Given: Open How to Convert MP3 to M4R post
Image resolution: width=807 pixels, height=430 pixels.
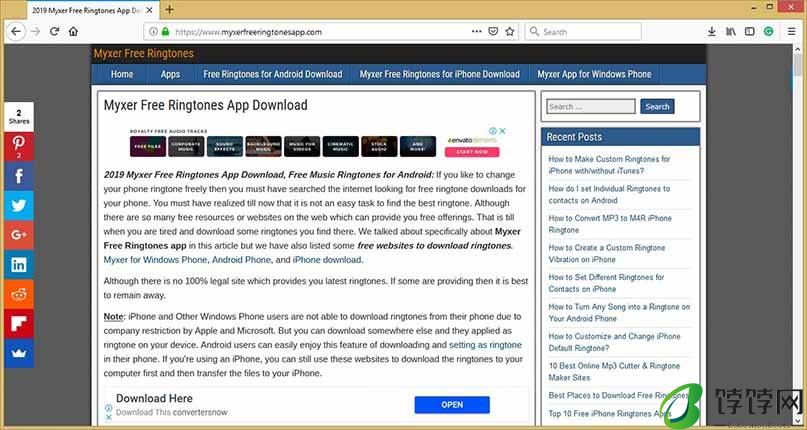Looking at the screenshot, I should pyautogui.click(x=610, y=224).
